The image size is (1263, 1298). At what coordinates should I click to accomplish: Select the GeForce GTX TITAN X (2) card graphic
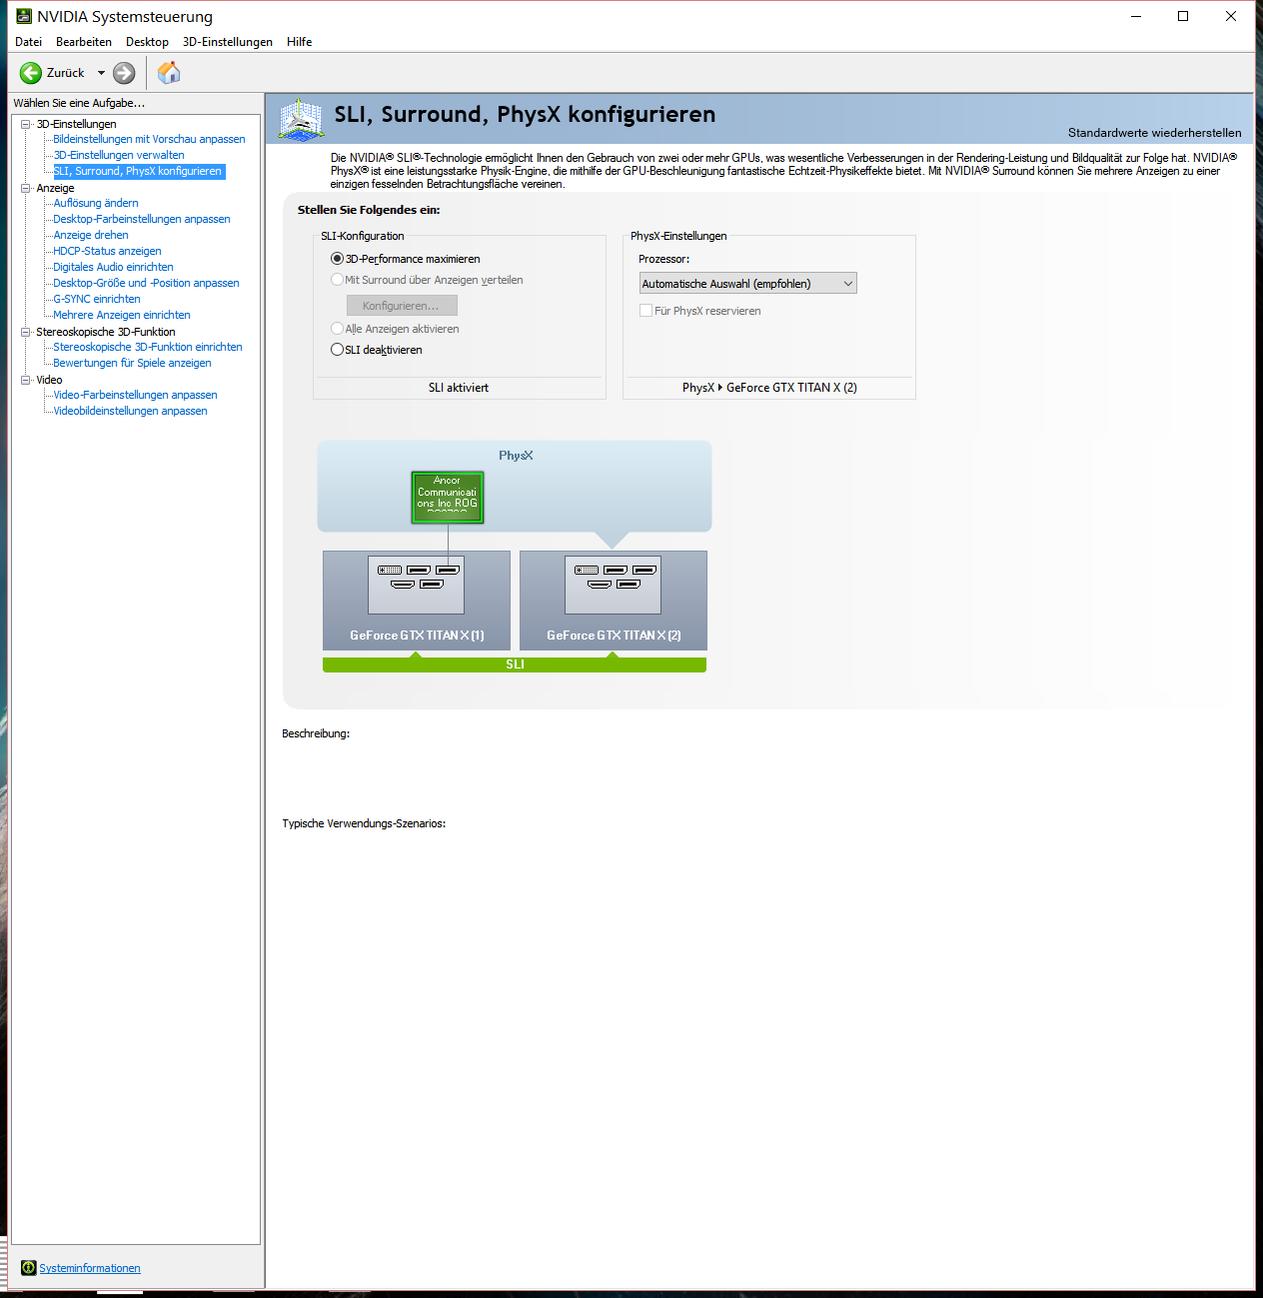coord(613,600)
